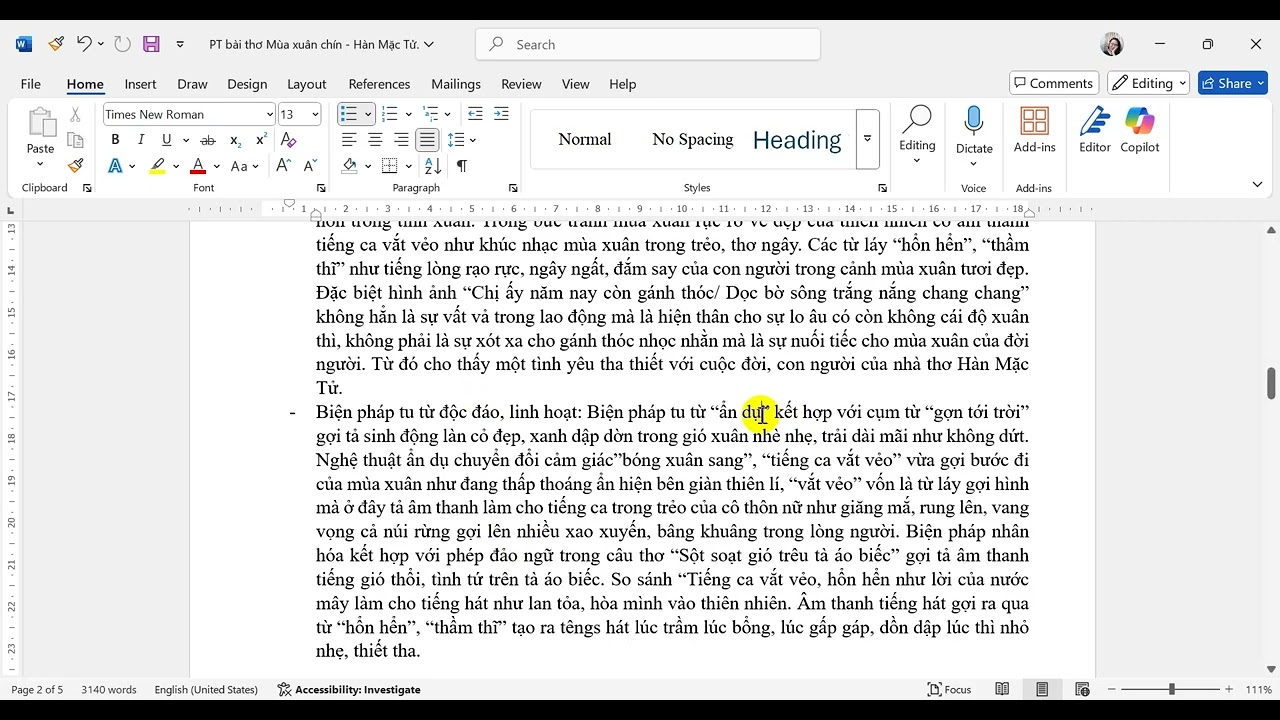Expand the Styles gallery
The width and height of the screenshot is (1280, 720).
(867, 139)
